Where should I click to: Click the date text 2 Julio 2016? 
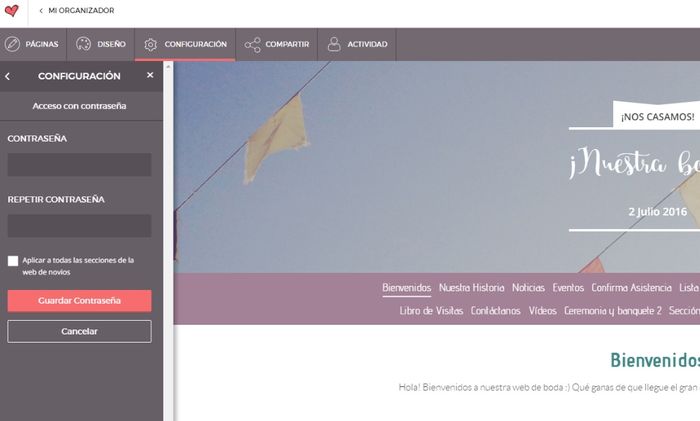pos(657,212)
